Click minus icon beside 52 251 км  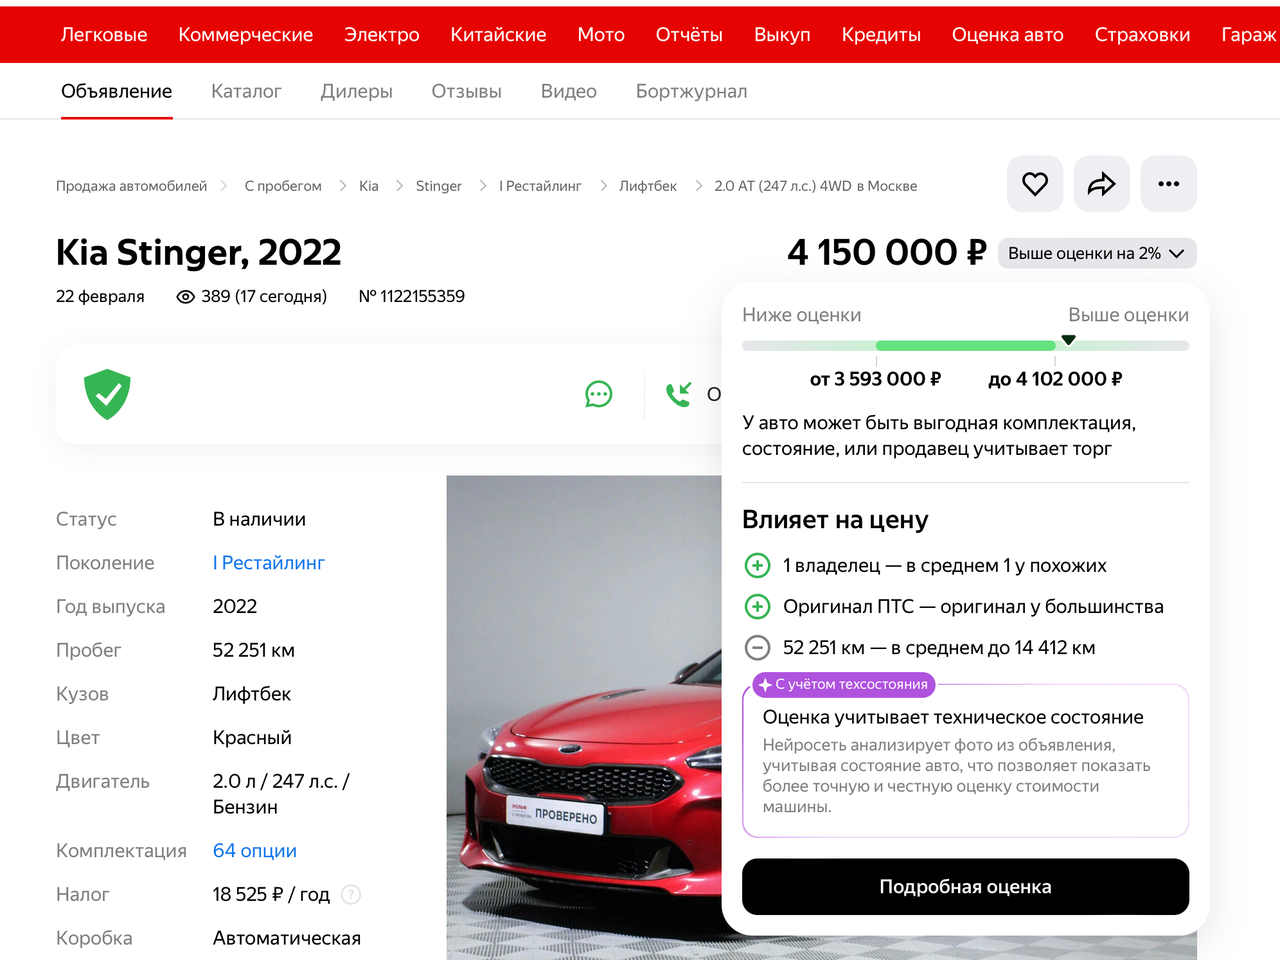(x=758, y=648)
